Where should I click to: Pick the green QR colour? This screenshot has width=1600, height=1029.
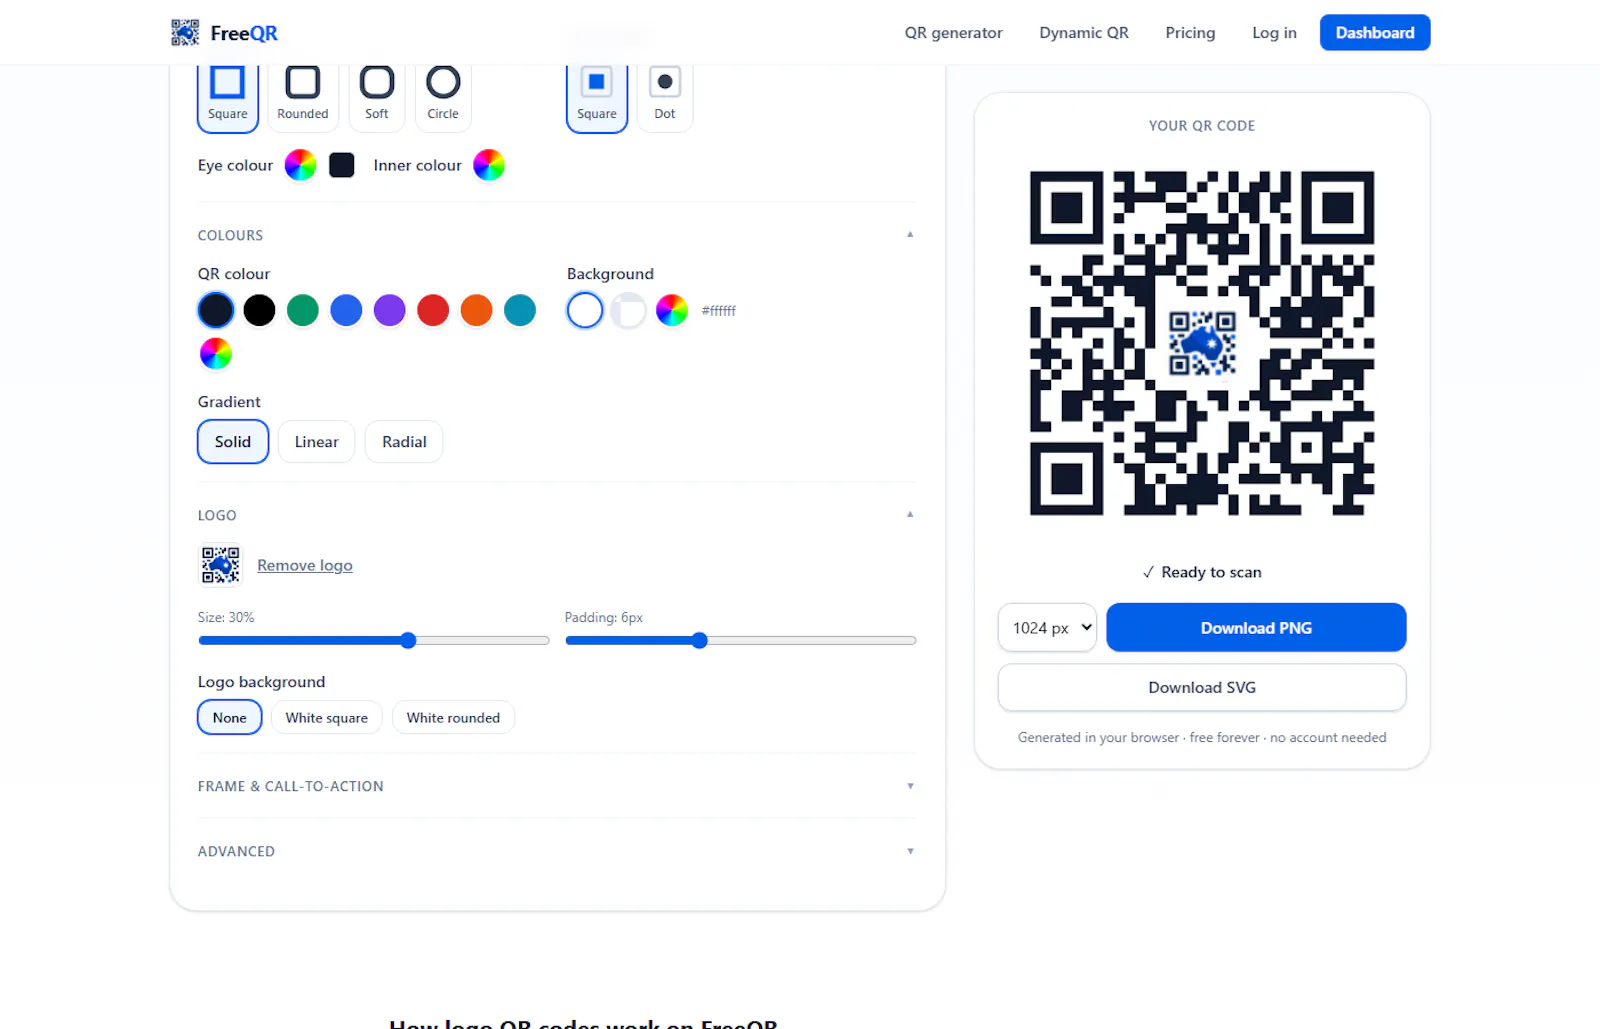pos(303,310)
